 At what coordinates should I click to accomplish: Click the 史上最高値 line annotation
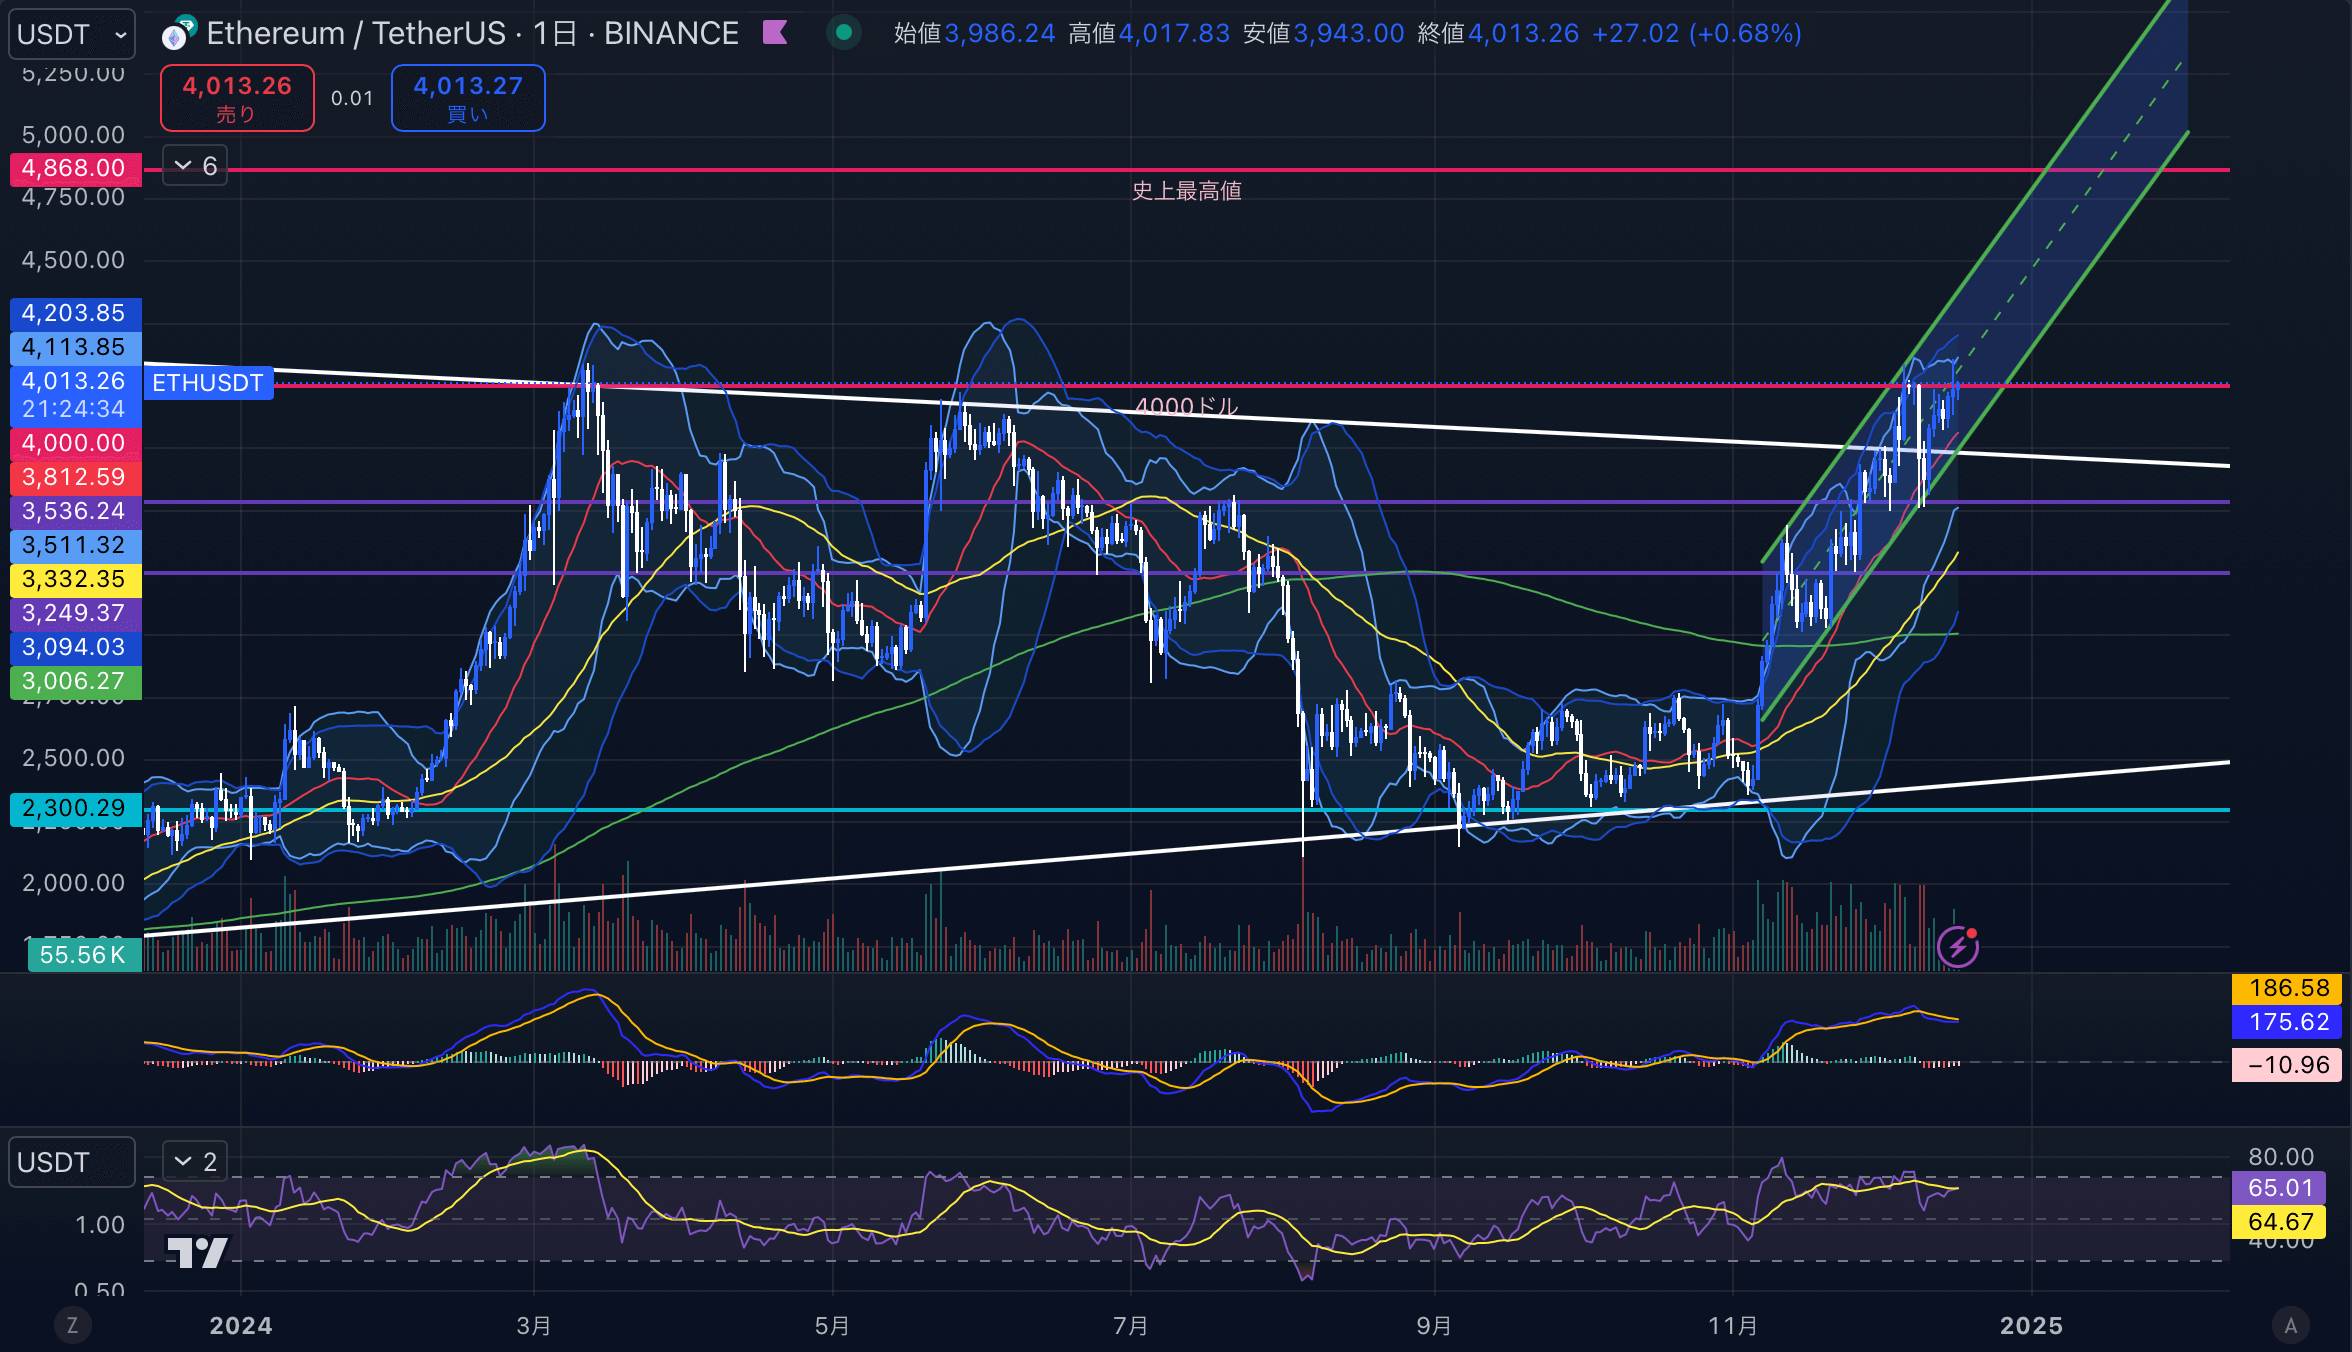1187,191
